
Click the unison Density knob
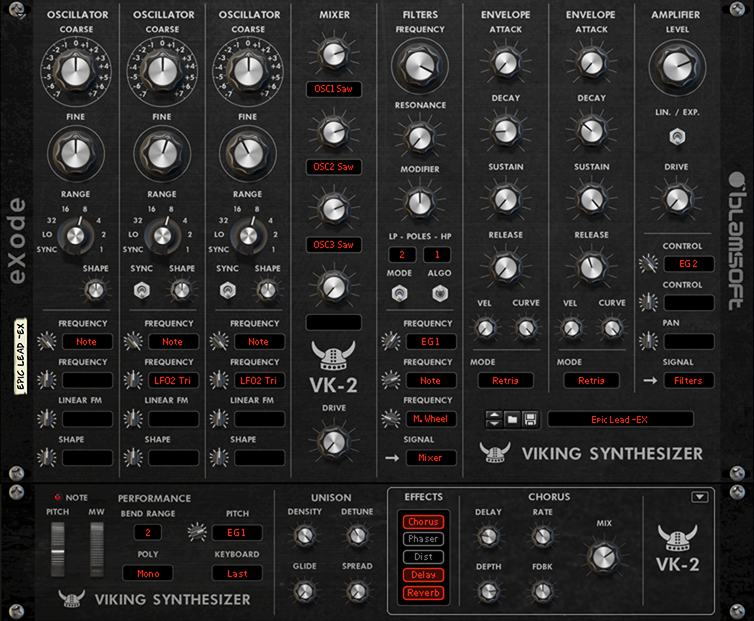304,535
